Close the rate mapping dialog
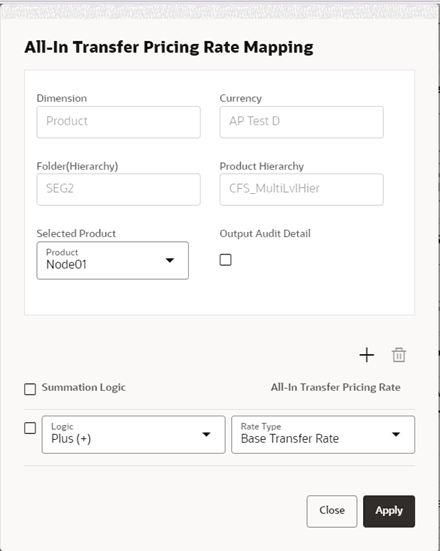Screen dimensions: 440x551 coord(332,511)
